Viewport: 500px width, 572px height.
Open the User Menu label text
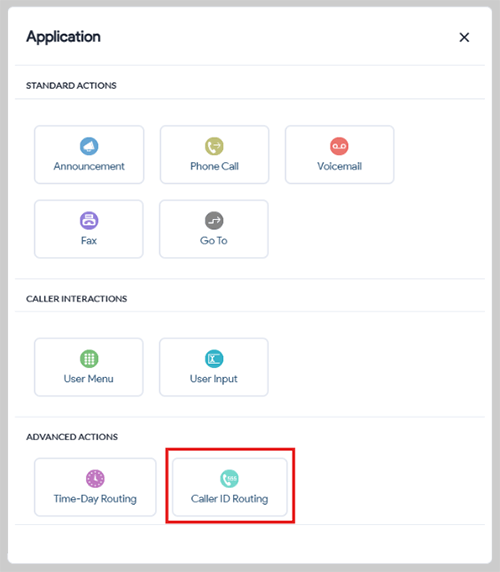(x=89, y=379)
